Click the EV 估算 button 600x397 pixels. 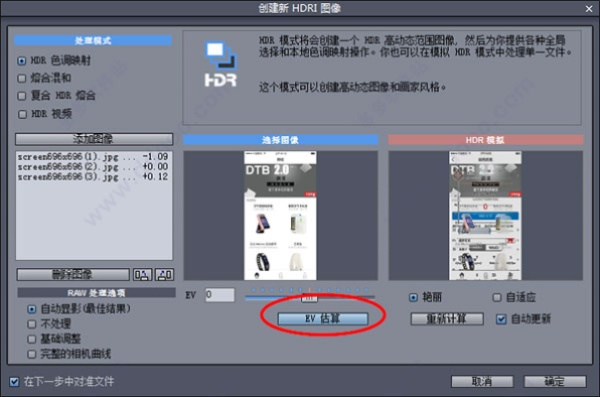[323, 319]
